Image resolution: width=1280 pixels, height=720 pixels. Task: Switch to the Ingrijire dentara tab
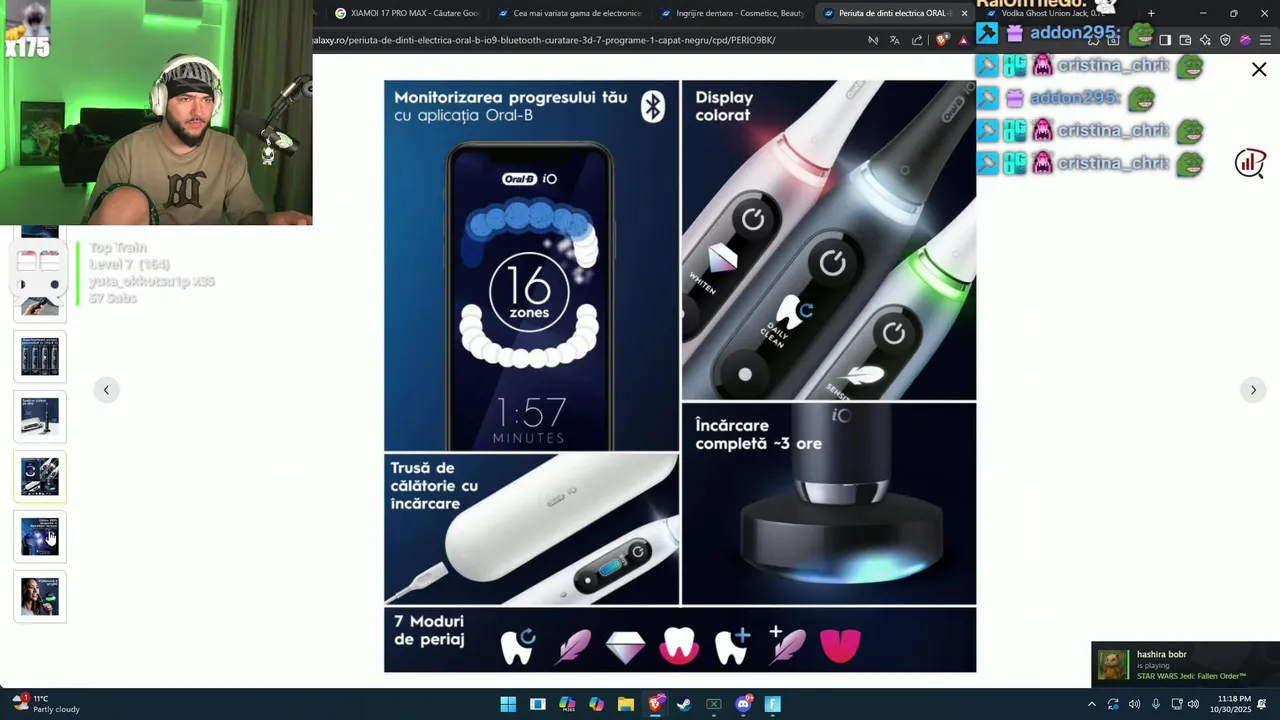(733, 13)
